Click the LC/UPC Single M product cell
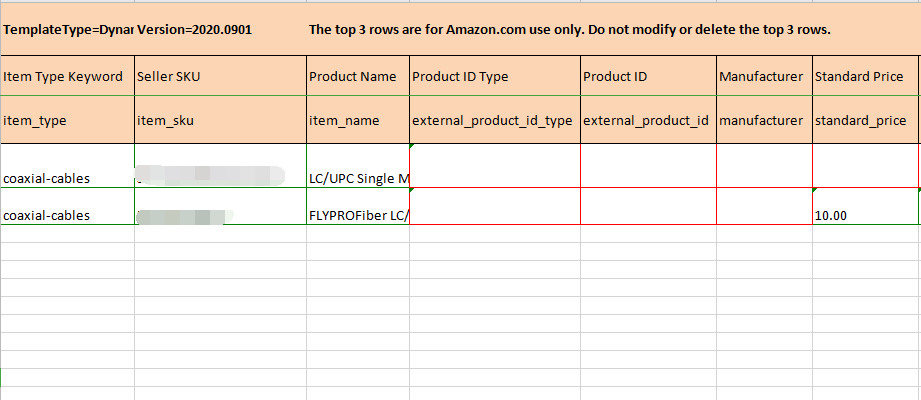 pos(356,178)
